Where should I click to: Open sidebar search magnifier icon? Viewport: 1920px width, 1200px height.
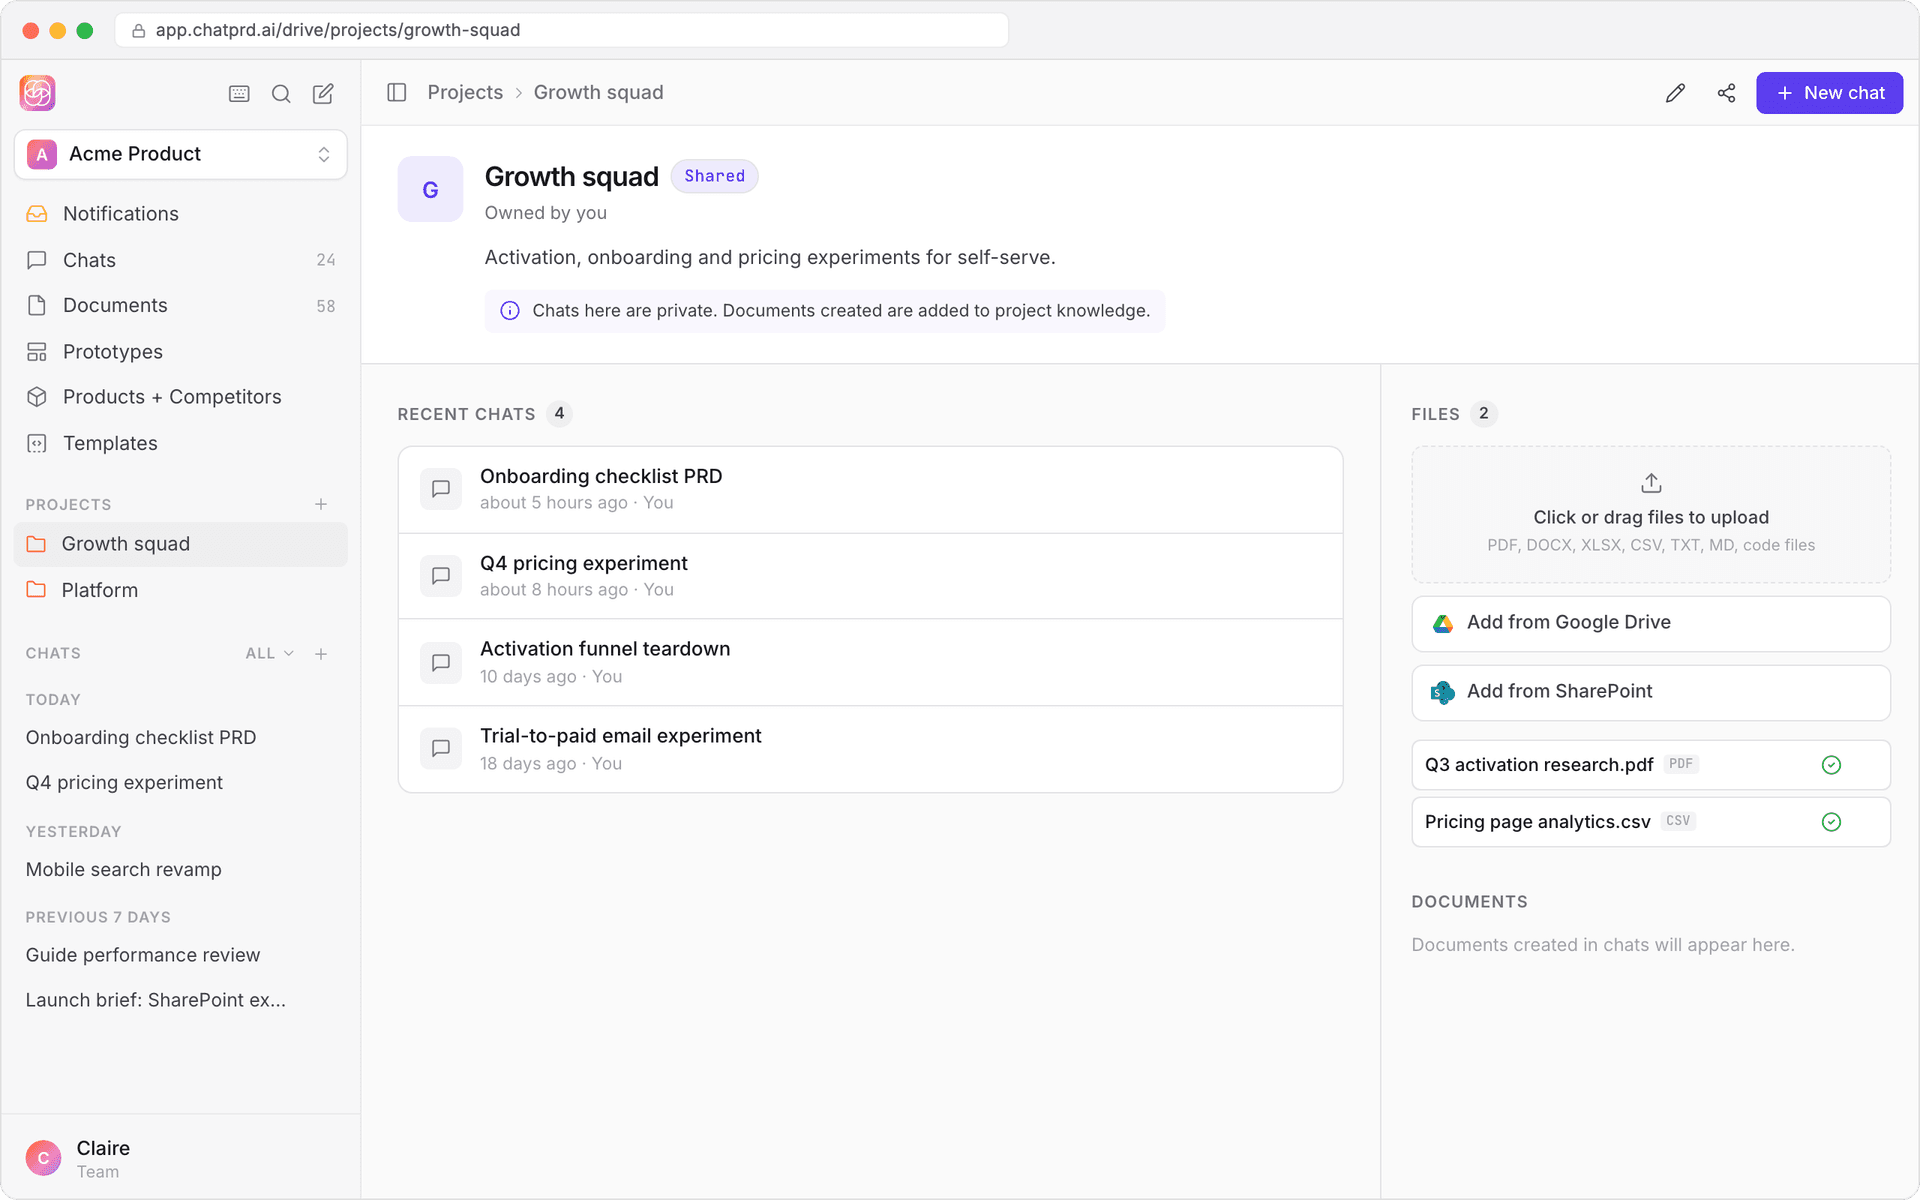(x=281, y=93)
